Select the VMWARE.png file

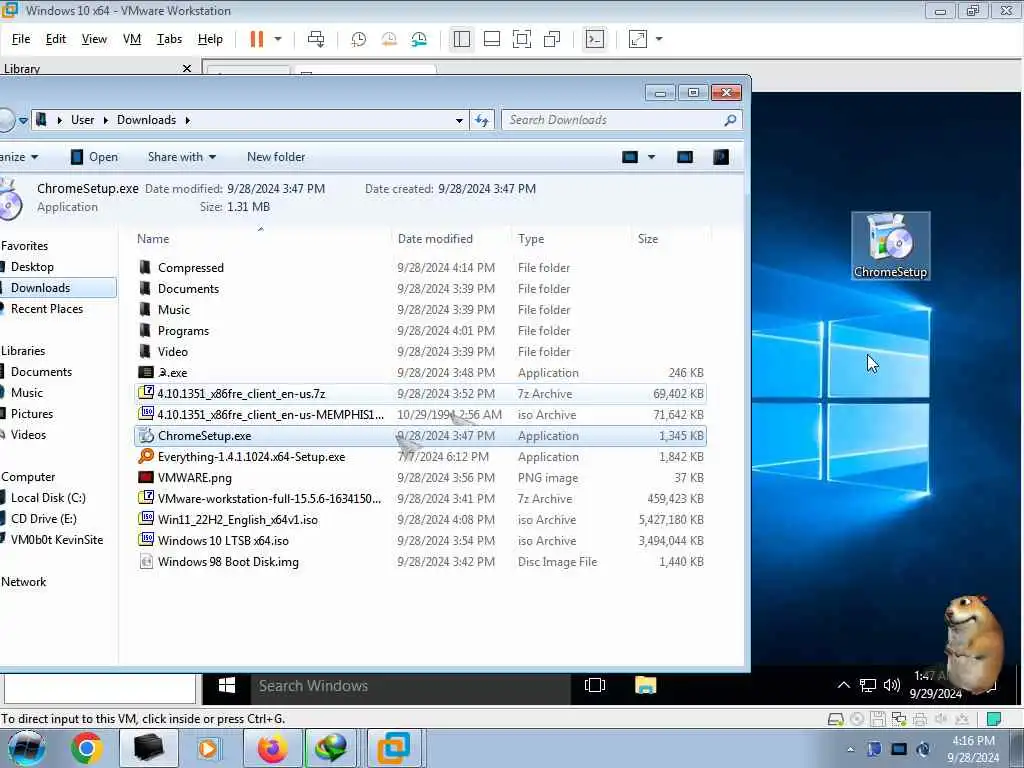click(420, 477)
